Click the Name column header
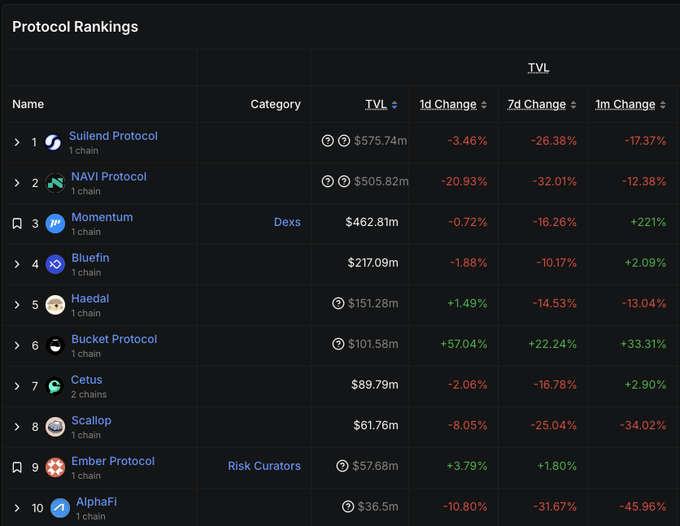Image resolution: width=680 pixels, height=526 pixels. point(28,104)
